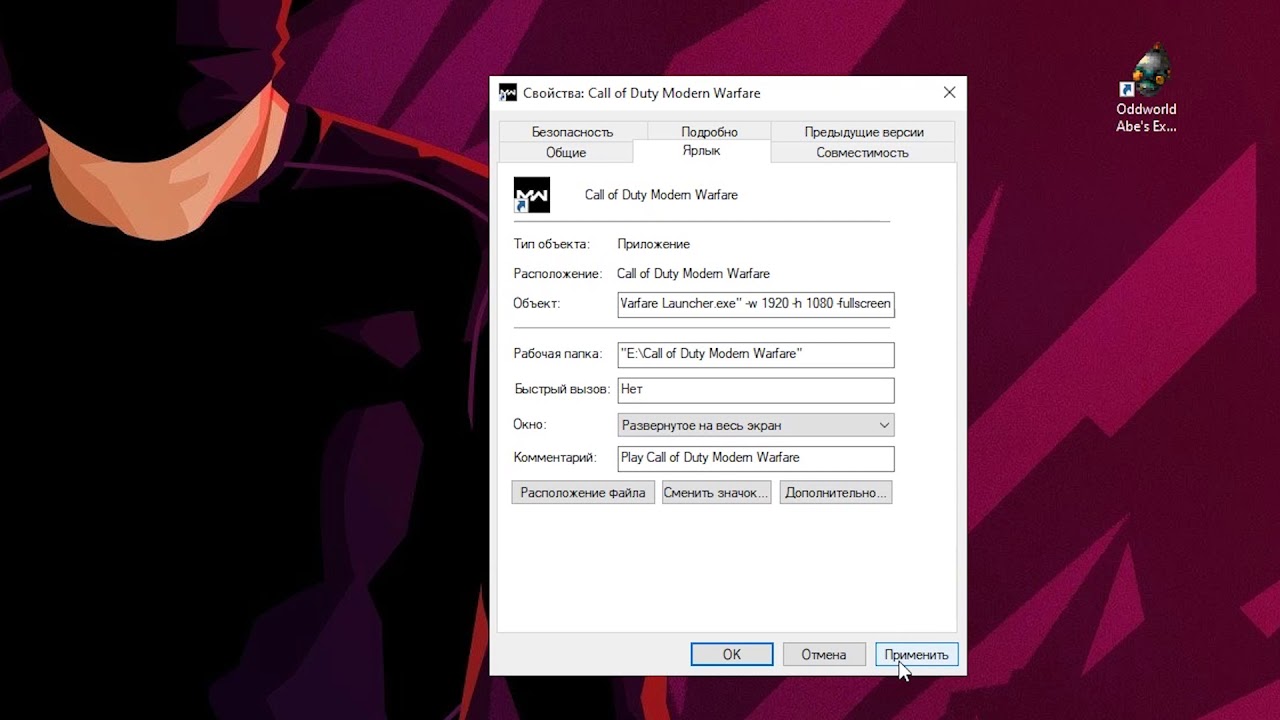1280x720 pixels.
Task: Click the Расположение value Call of Duty Modern Warfare
Action: tap(693, 274)
